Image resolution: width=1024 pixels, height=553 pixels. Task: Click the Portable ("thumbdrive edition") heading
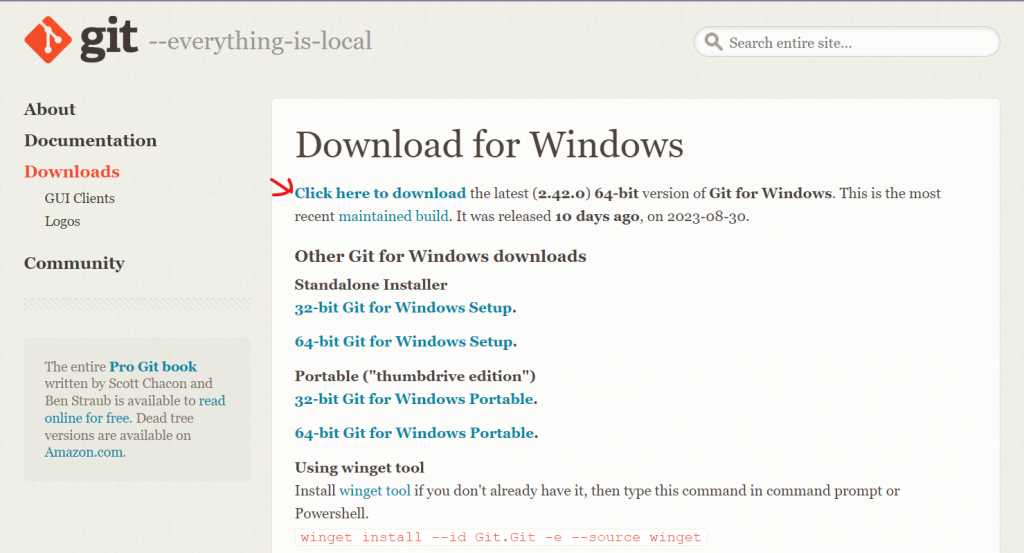(415, 376)
